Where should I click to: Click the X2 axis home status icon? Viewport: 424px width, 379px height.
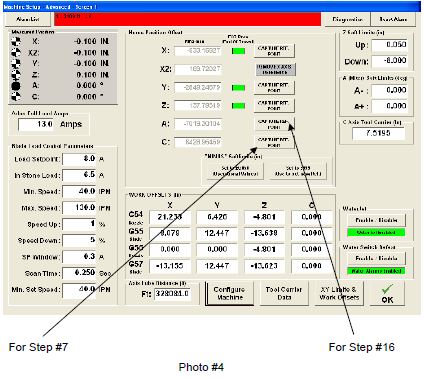(x=16, y=53)
